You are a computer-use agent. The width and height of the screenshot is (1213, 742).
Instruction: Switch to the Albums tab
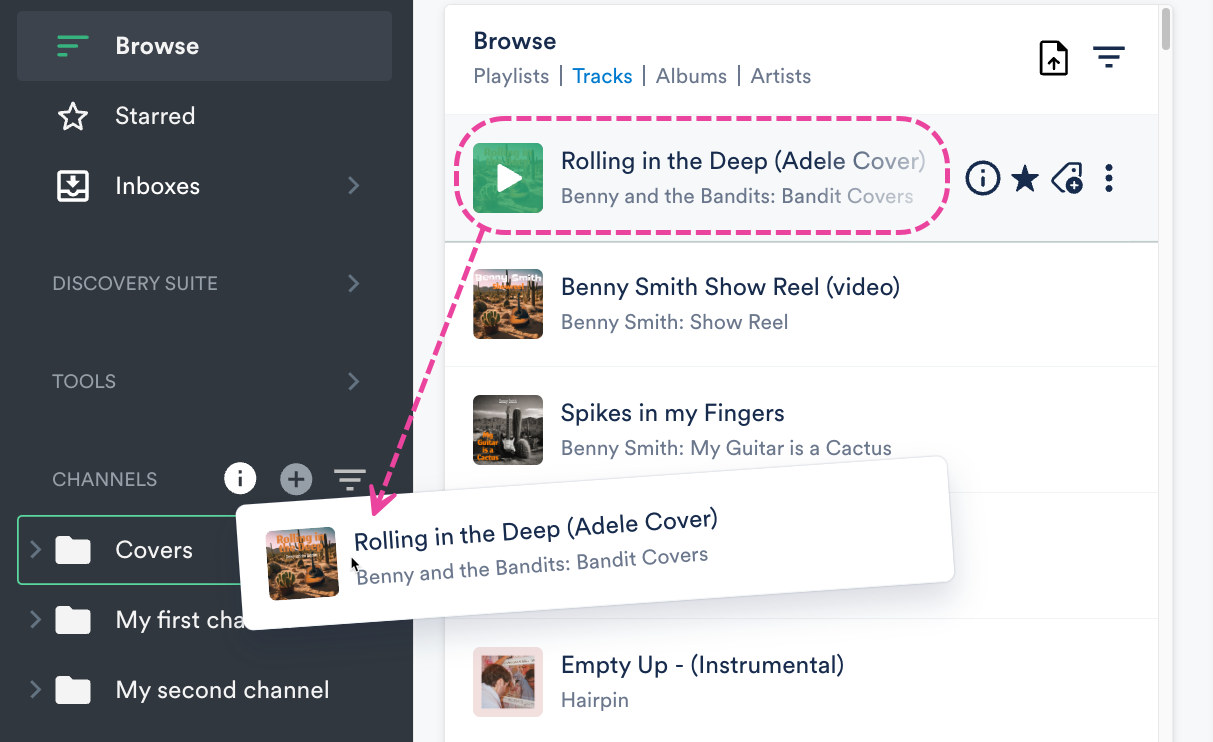[x=691, y=76]
